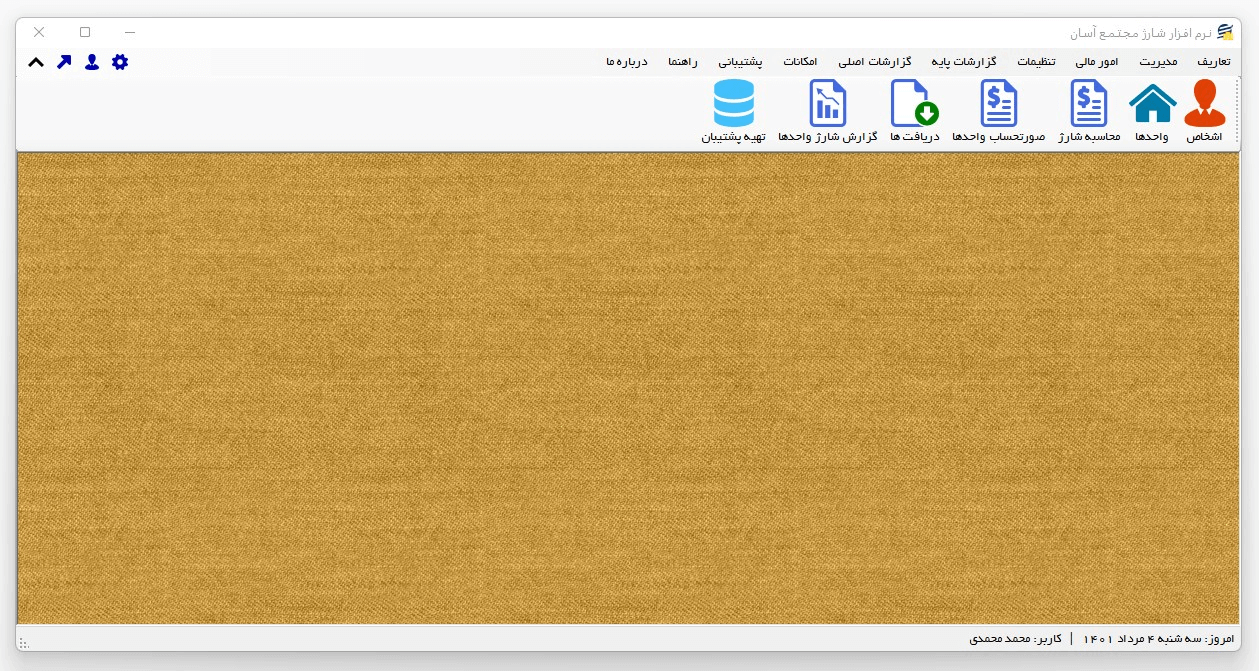The image size is (1259, 671).
Task: Open the تعاریف menu
Action: tap(1214, 62)
